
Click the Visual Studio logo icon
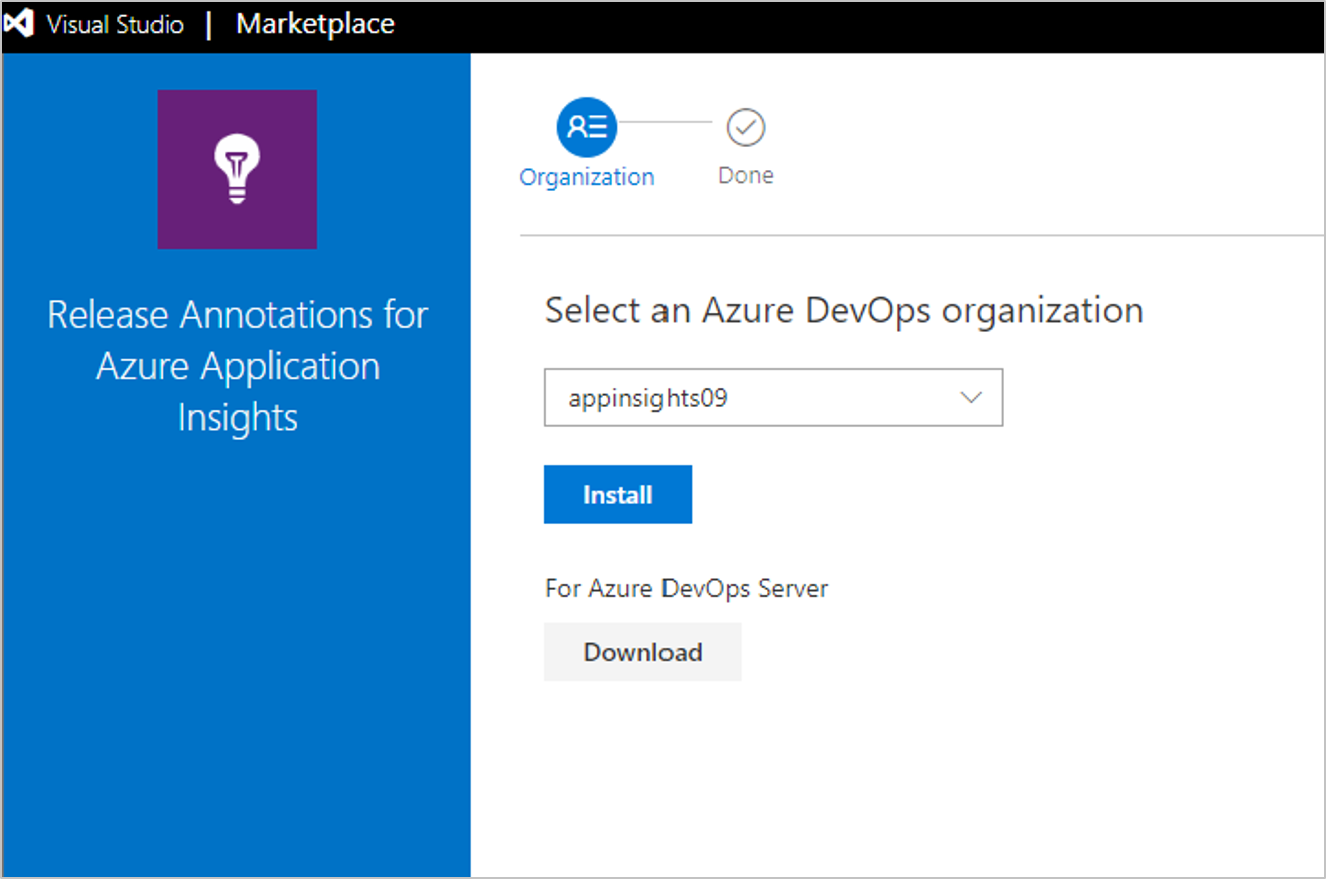20,25
